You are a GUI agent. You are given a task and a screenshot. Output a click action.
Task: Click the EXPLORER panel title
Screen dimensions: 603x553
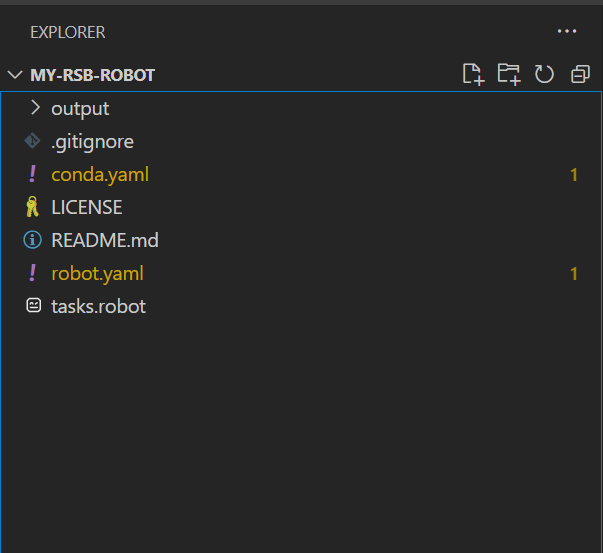click(68, 32)
